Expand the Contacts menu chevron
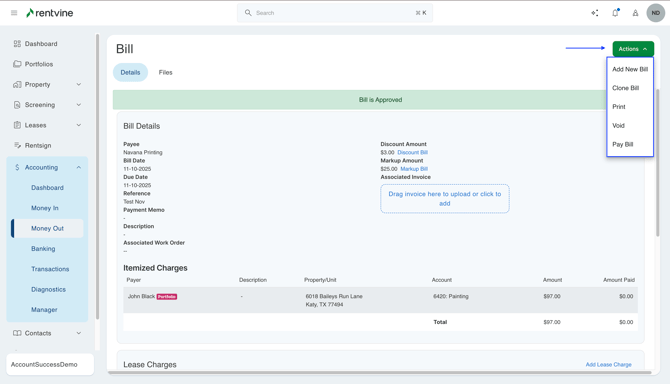The height and width of the screenshot is (384, 670). pyautogui.click(x=79, y=333)
